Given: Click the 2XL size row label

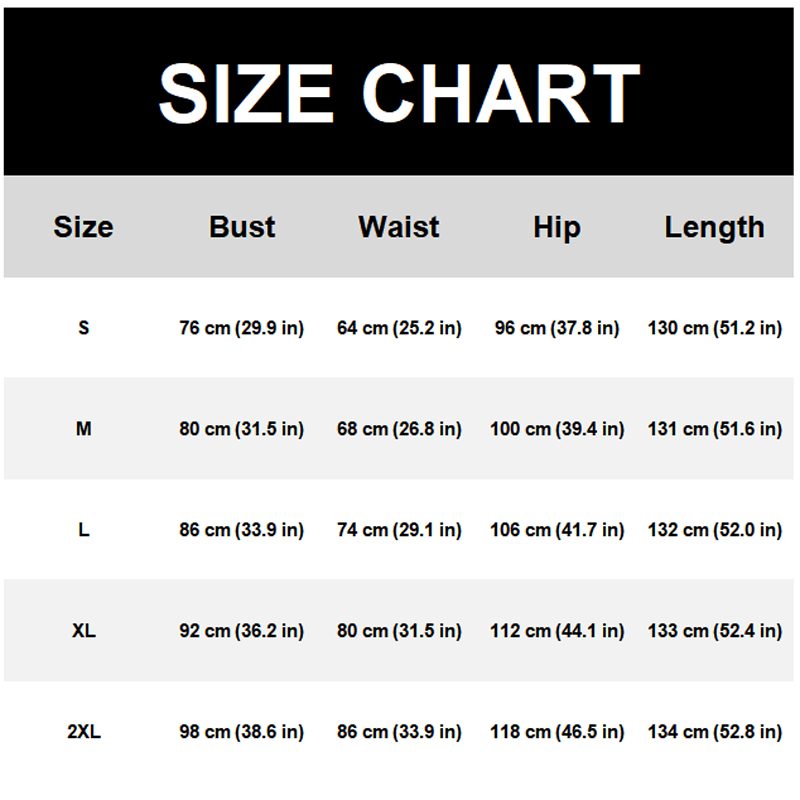Looking at the screenshot, I should point(83,732).
